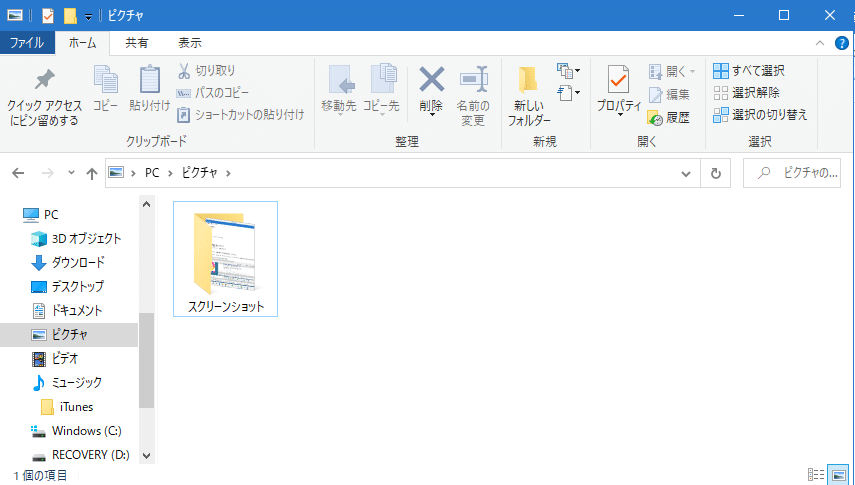The width and height of the screenshot is (855, 485).
Task: Click PC in the address bar
Action: [x=152, y=173]
